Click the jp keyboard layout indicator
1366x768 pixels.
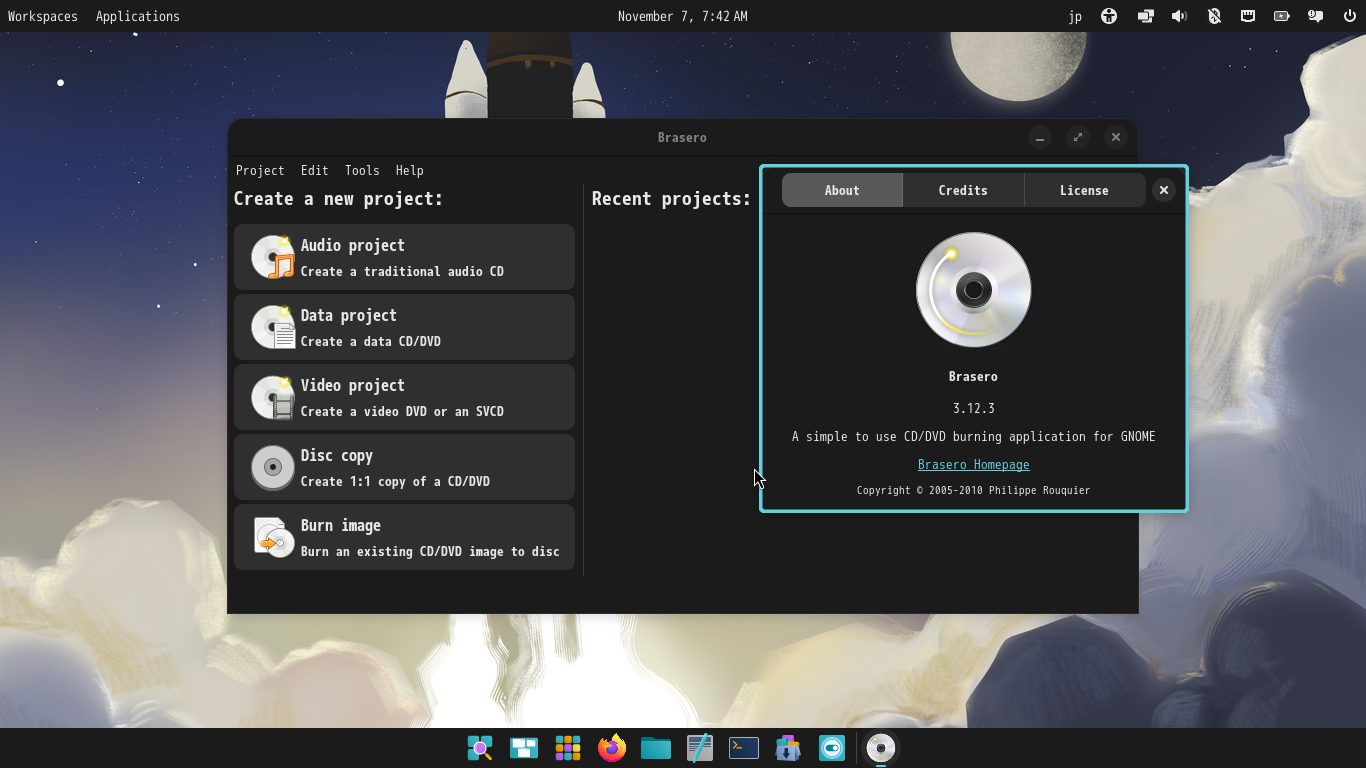click(1075, 16)
